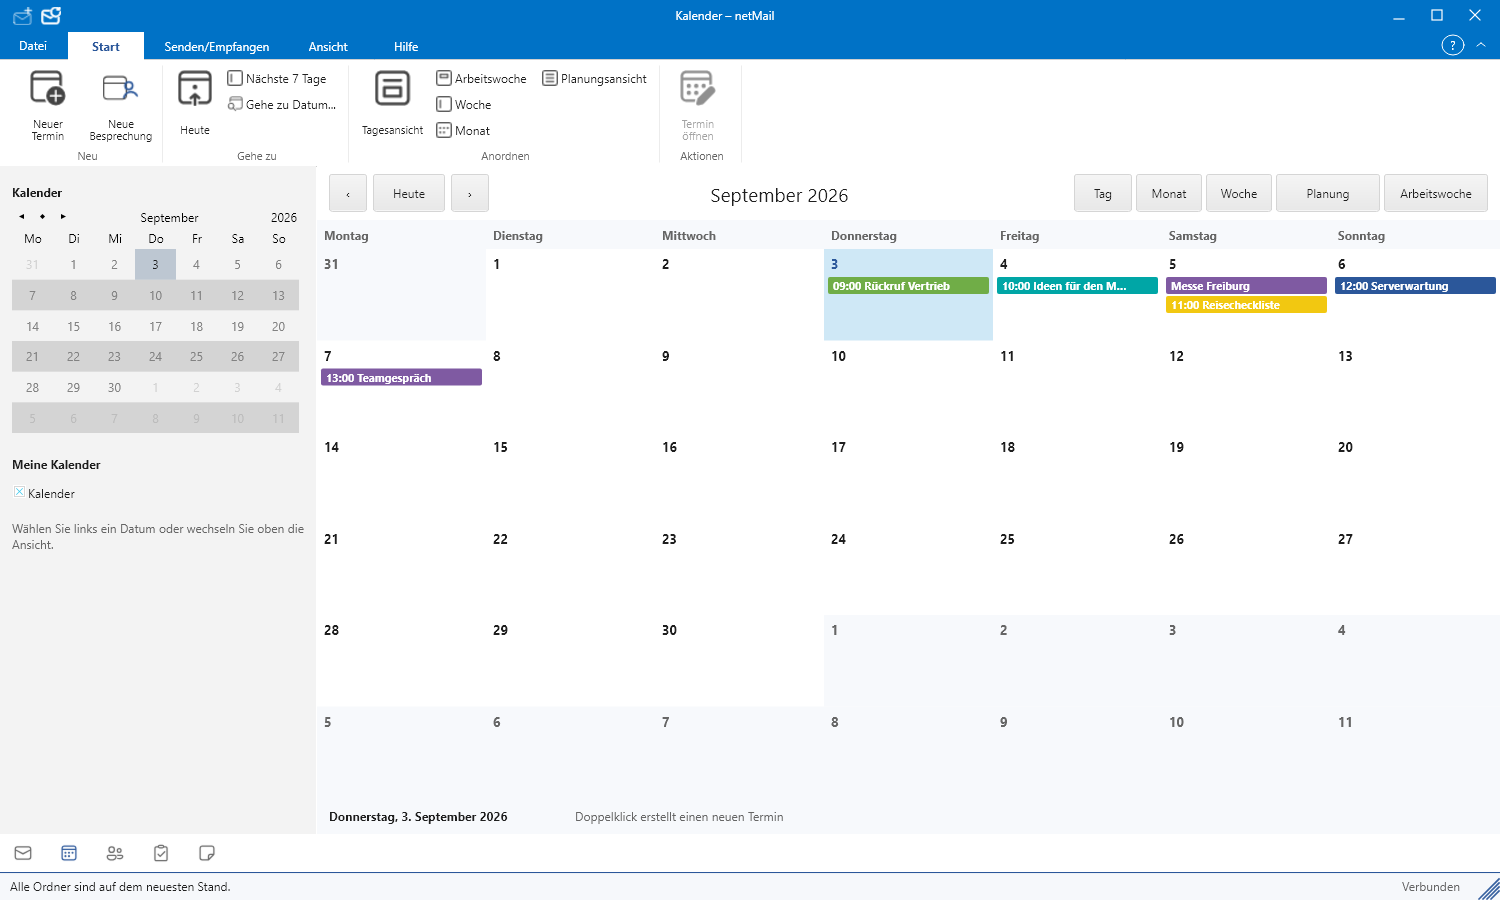The image size is (1500, 900).
Task: Click the 2026 year in mini calendar
Action: 284,217
